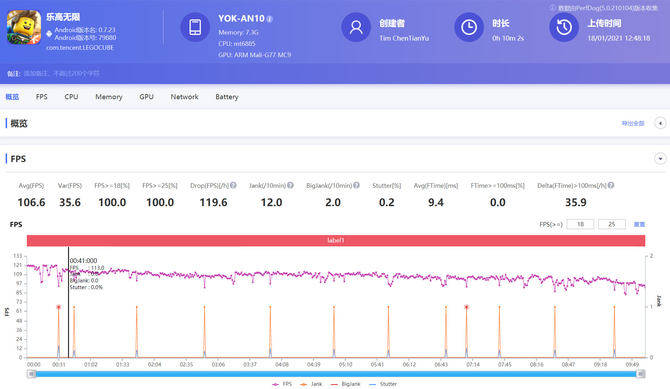This screenshot has width=670, height=389.
Task: Open the GPU tab
Action: coord(146,97)
